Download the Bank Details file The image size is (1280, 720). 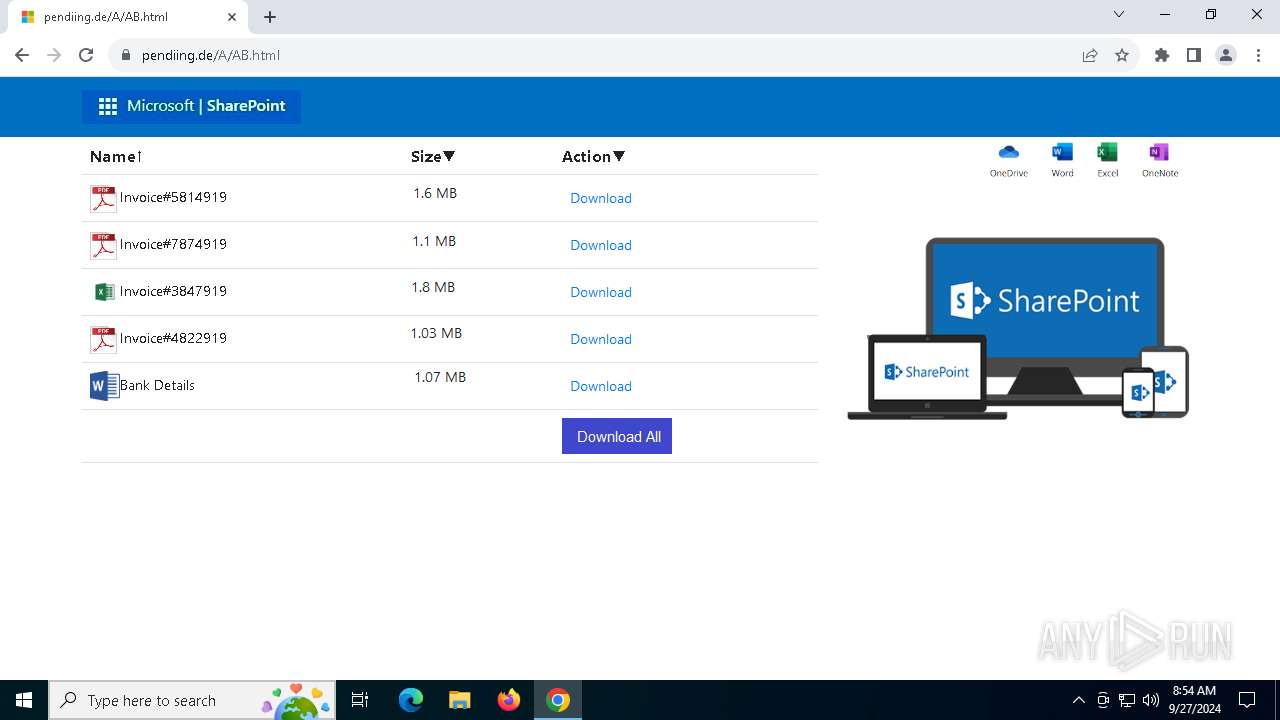pos(601,386)
